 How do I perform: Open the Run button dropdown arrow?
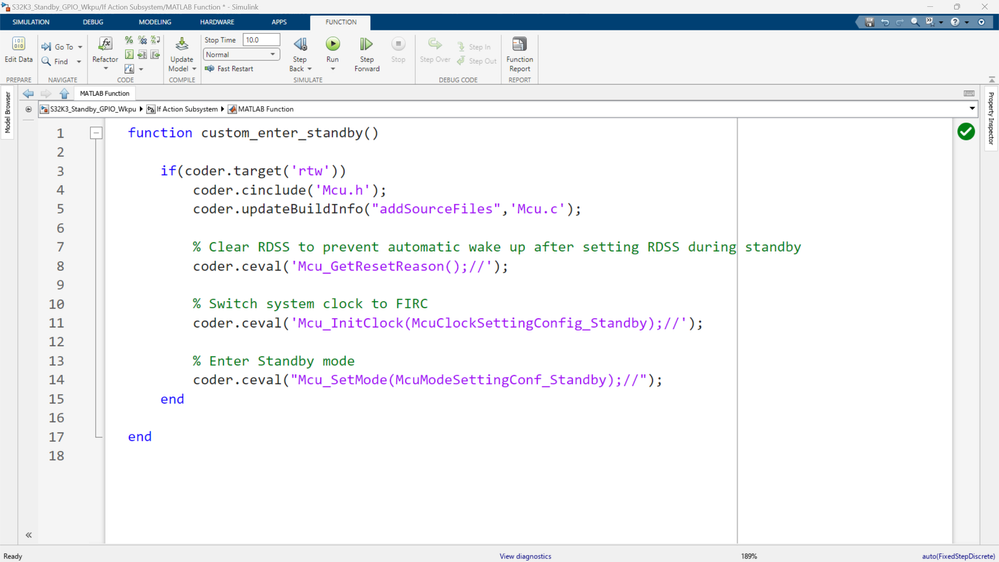[x=333, y=69]
